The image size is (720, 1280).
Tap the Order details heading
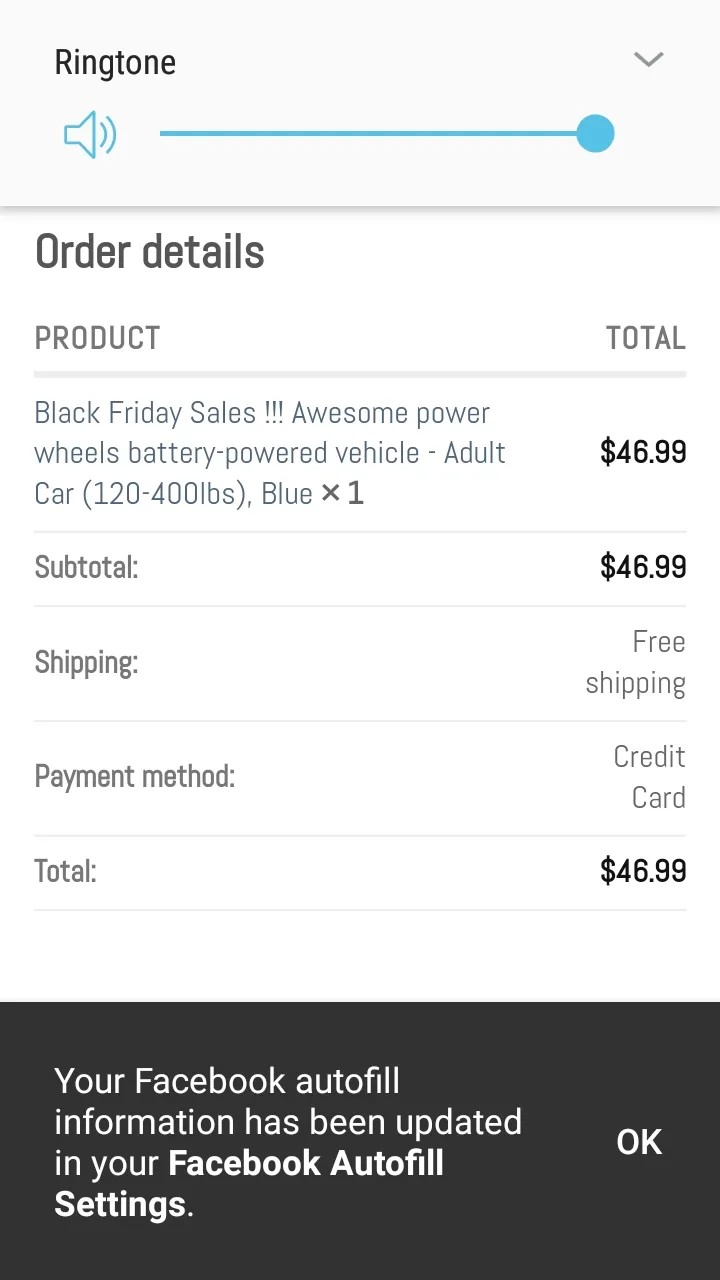click(x=150, y=251)
